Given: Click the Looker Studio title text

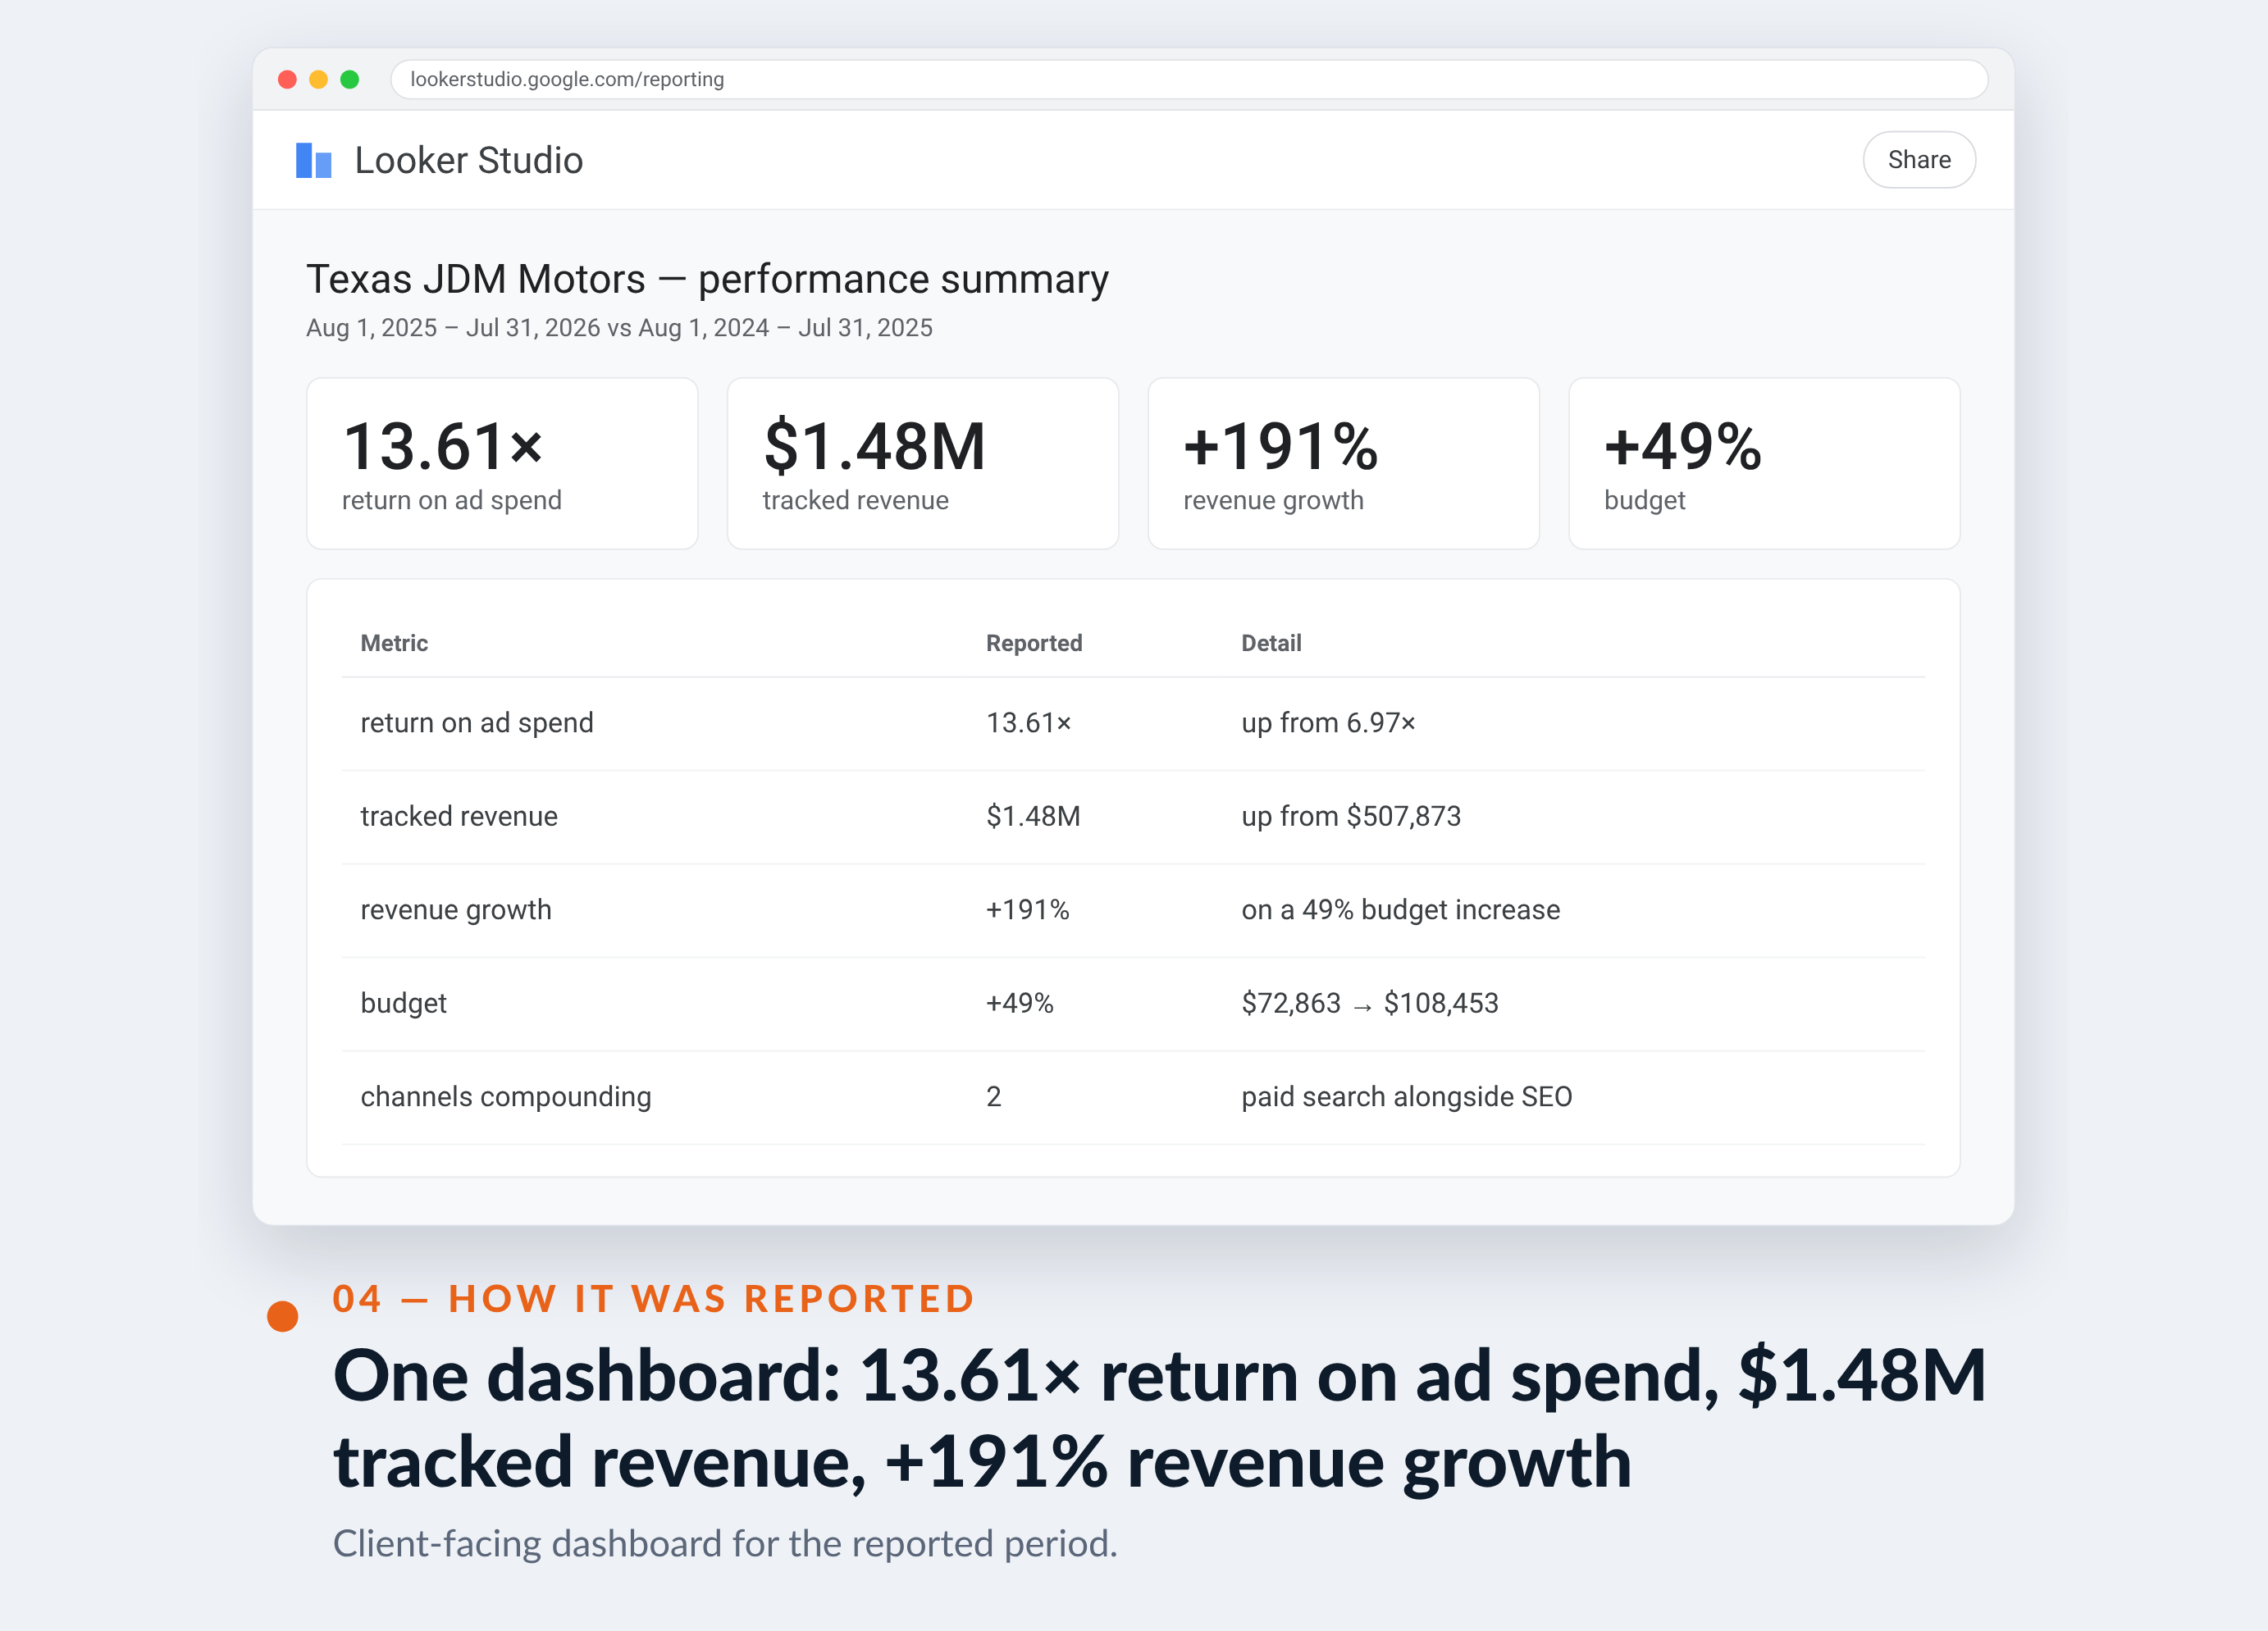Looking at the screenshot, I should 468,160.
